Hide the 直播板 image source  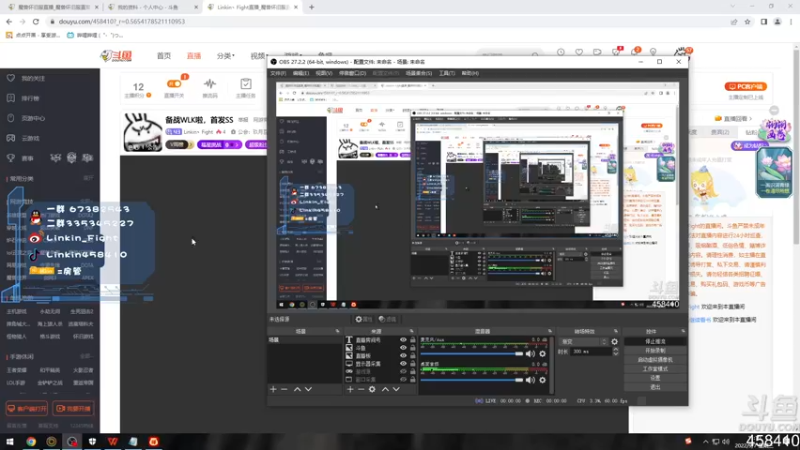point(403,356)
